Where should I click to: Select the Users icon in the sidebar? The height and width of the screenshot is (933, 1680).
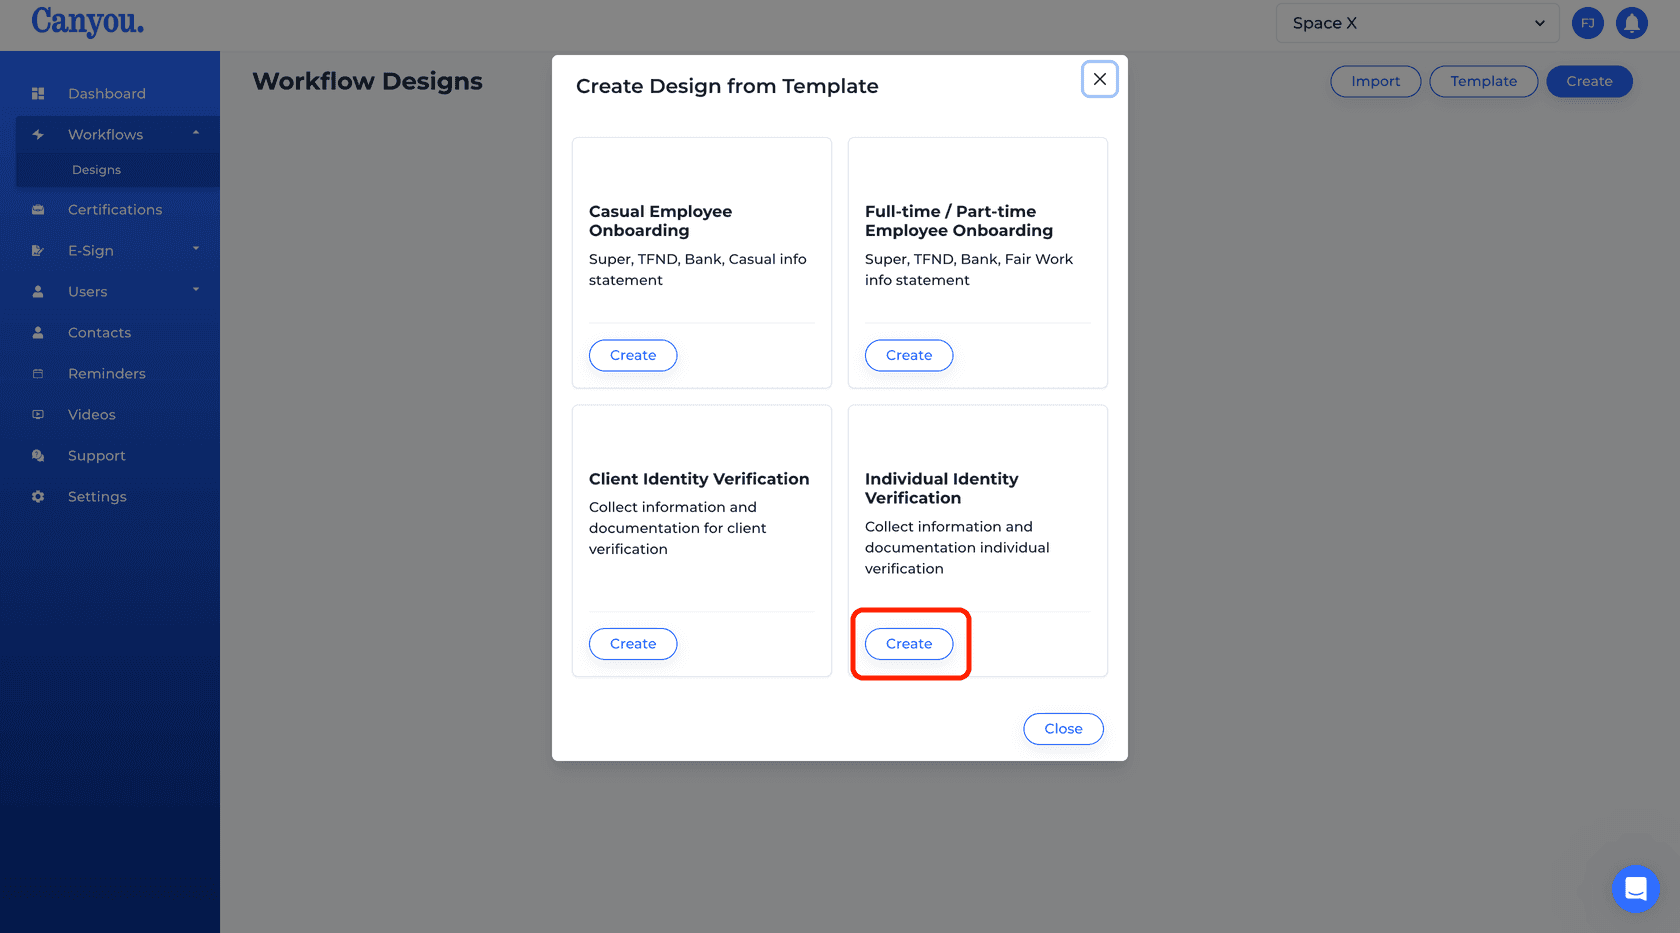(x=38, y=291)
